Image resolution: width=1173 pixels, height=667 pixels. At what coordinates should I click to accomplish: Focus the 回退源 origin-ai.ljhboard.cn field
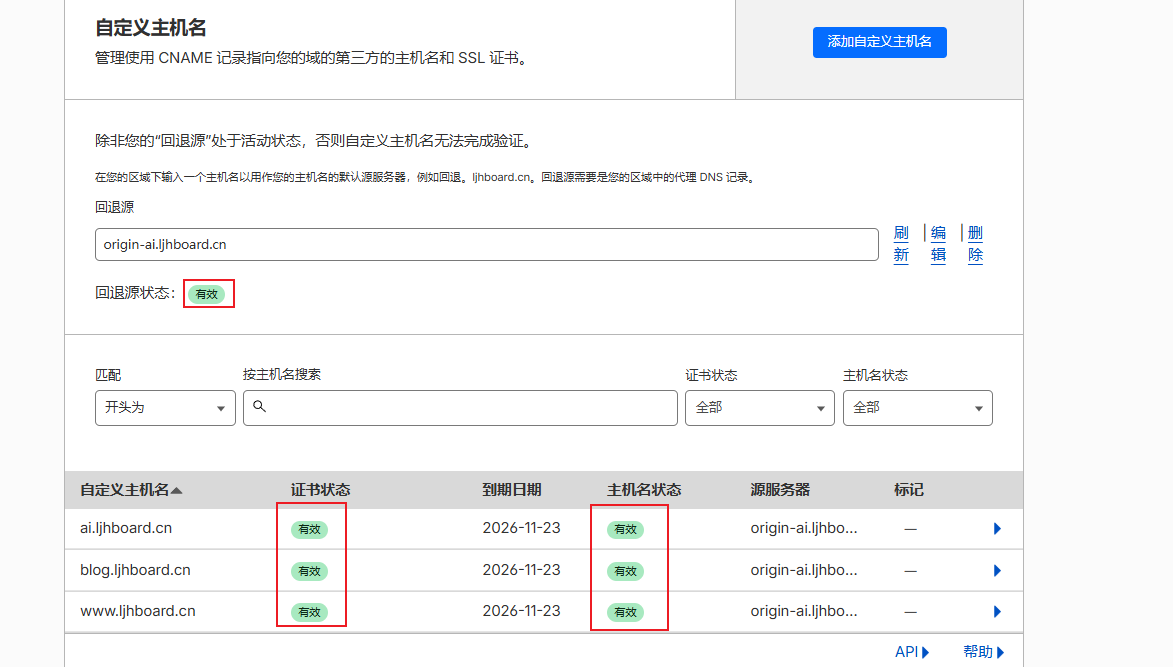click(486, 245)
